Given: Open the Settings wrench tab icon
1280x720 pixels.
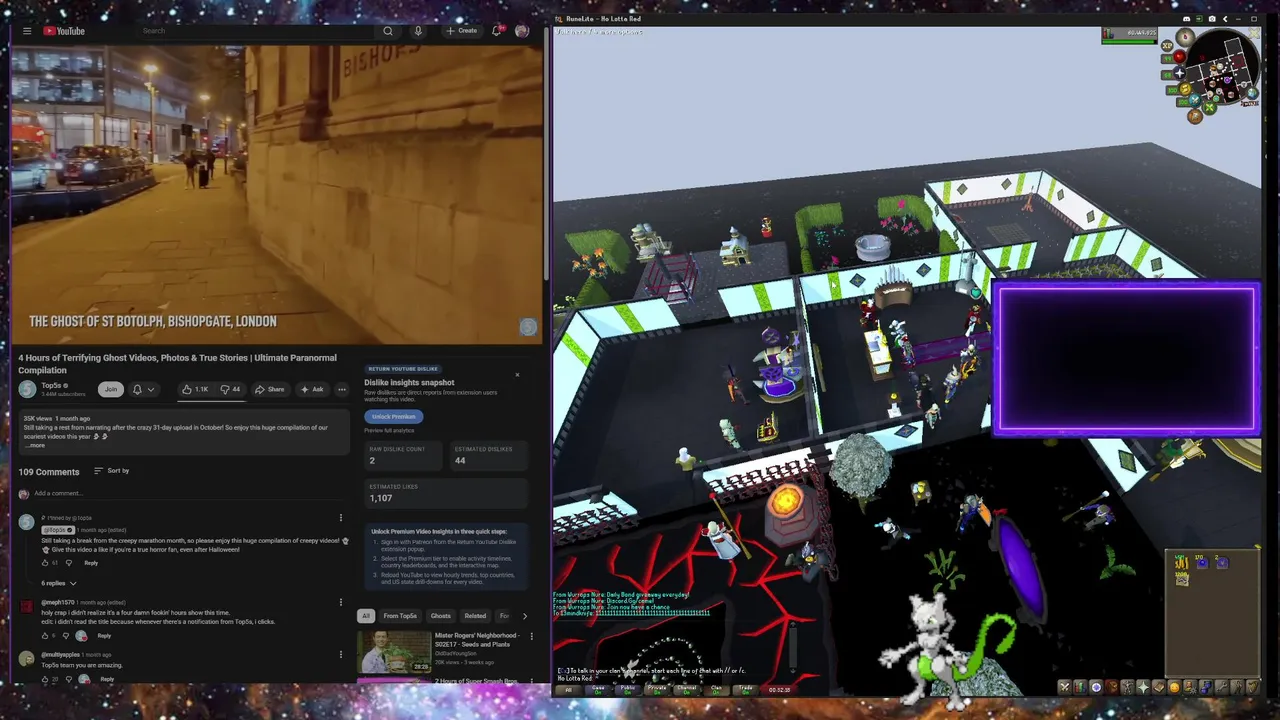Looking at the screenshot, I should click(x=1221, y=687).
